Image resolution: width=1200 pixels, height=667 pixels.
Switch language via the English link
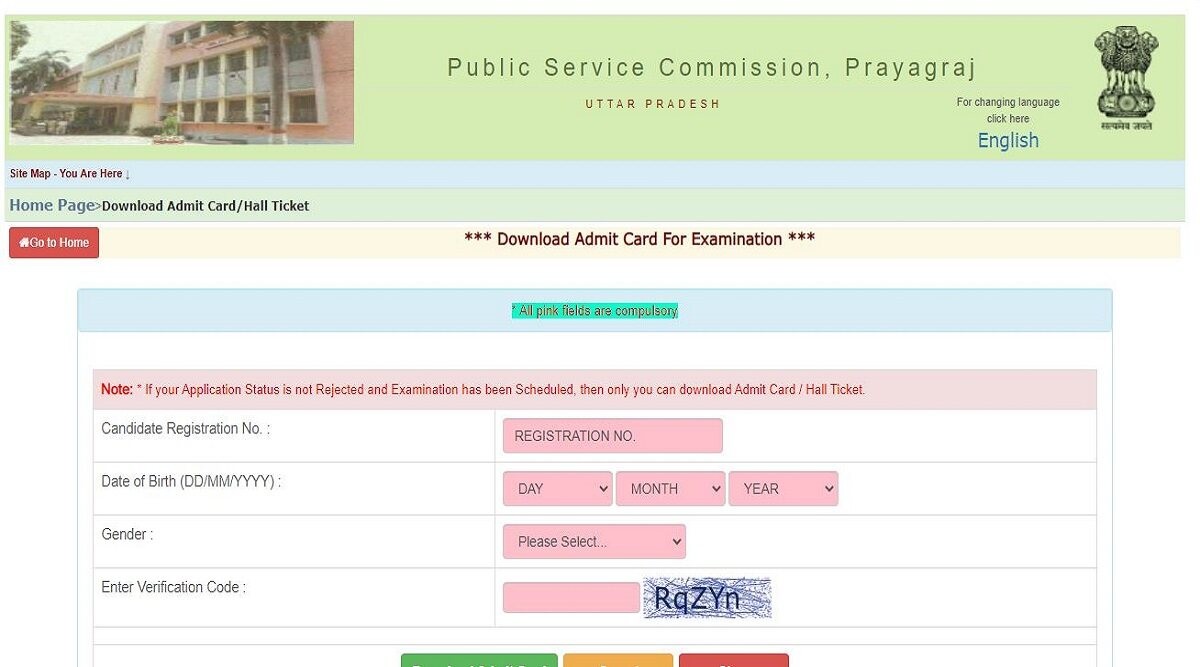(1007, 141)
